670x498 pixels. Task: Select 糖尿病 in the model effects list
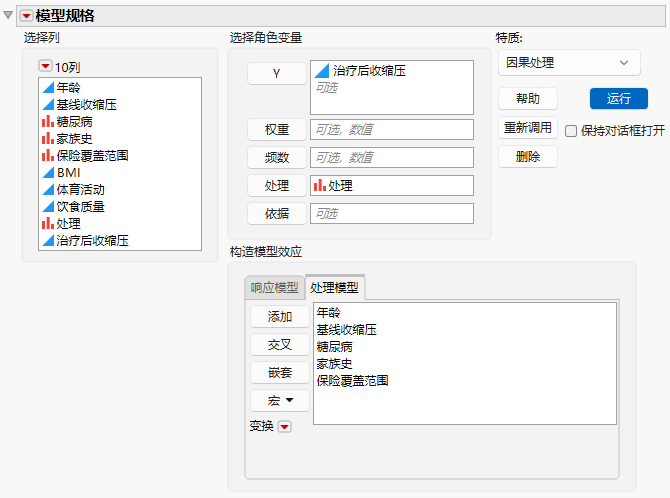(x=335, y=347)
